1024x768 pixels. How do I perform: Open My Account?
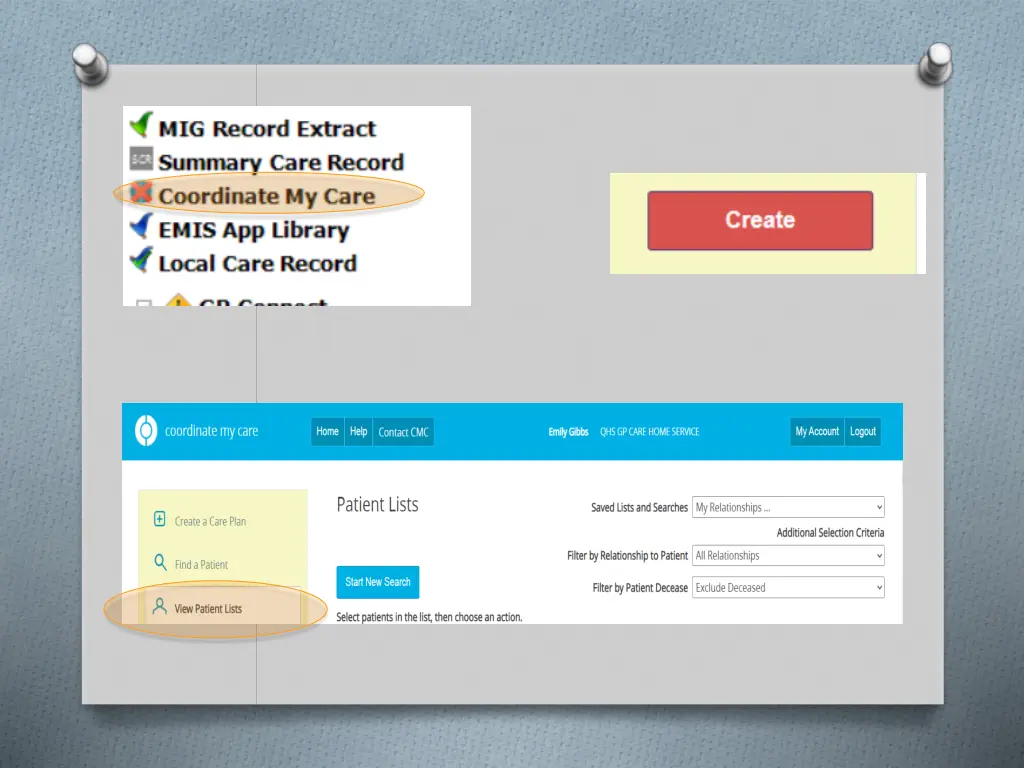(817, 432)
